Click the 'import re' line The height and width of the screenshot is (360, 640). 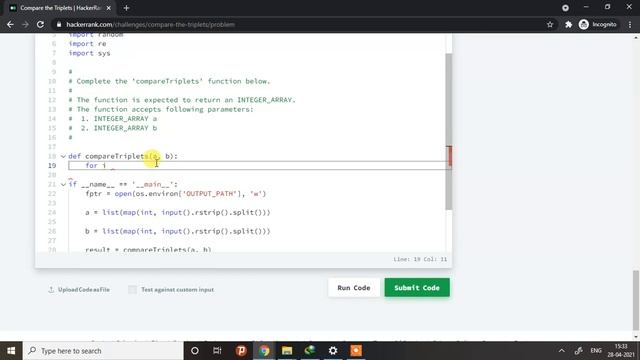(87, 44)
